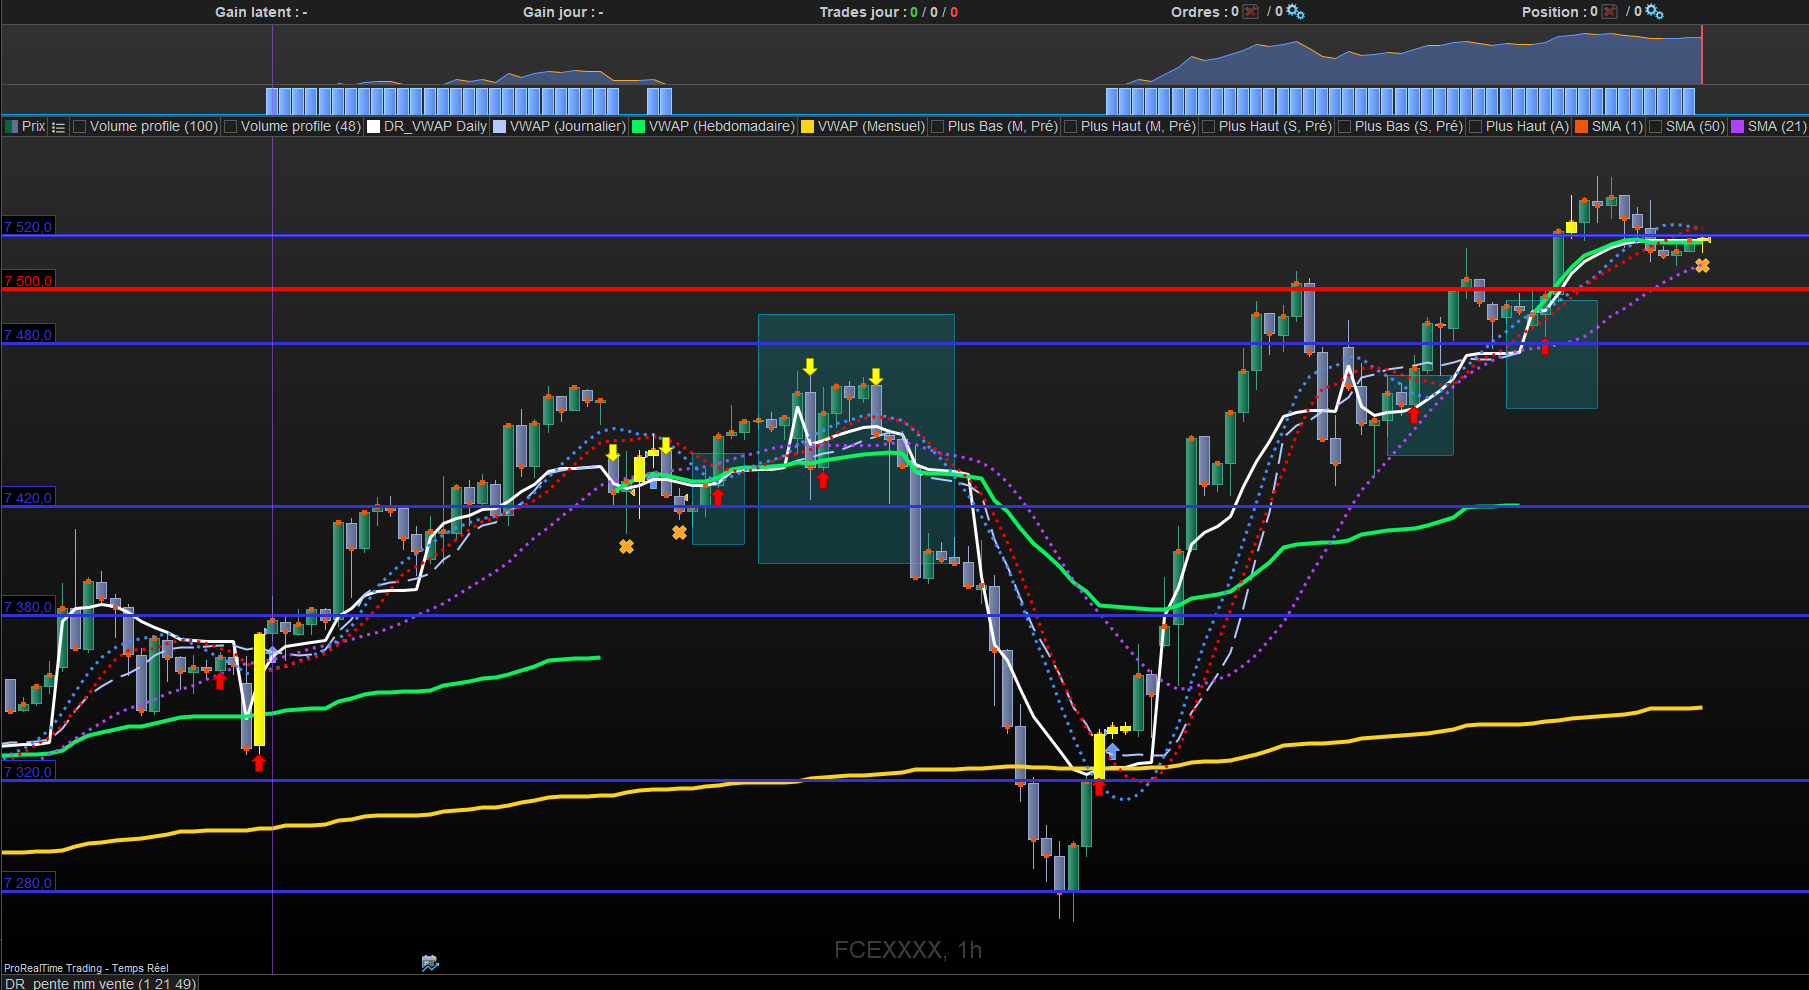The width and height of the screenshot is (1809, 990).
Task: Click the 7 480,0 price level label
Action: pyautogui.click(x=28, y=335)
